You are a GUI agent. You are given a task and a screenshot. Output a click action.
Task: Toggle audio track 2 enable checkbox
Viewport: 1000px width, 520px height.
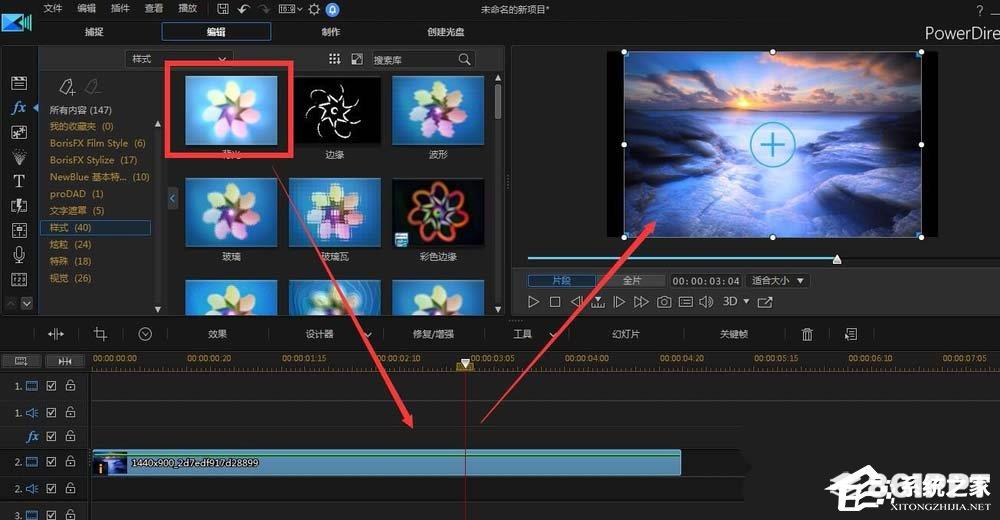52,488
